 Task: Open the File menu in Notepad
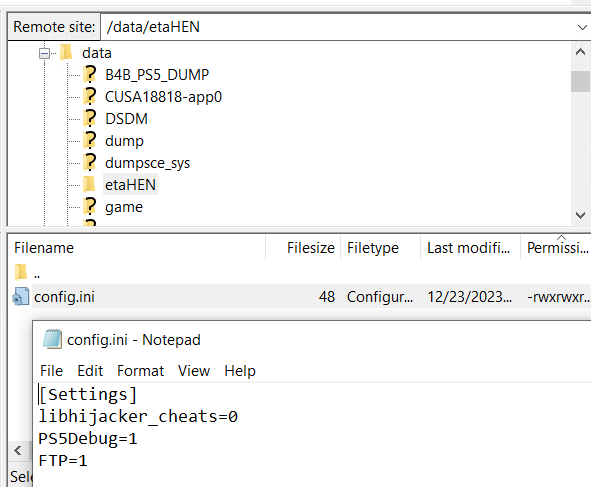coord(51,371)
